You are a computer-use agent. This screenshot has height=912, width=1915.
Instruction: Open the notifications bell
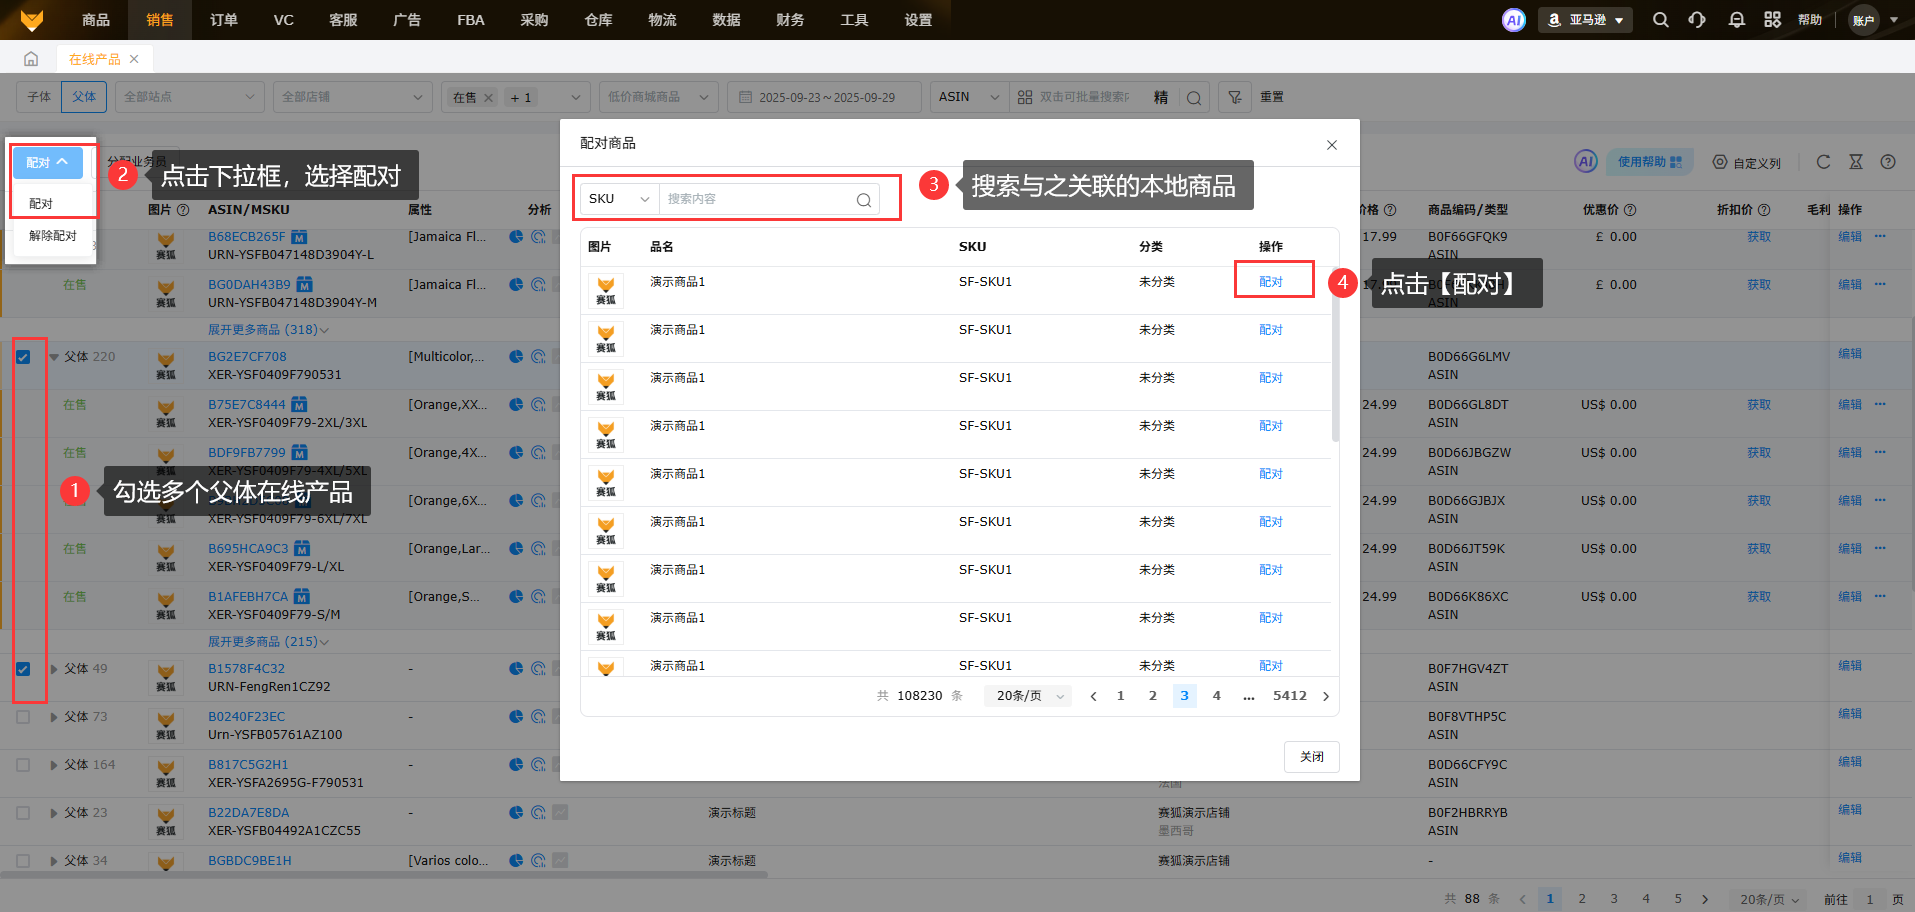[x=1737, y=20]
